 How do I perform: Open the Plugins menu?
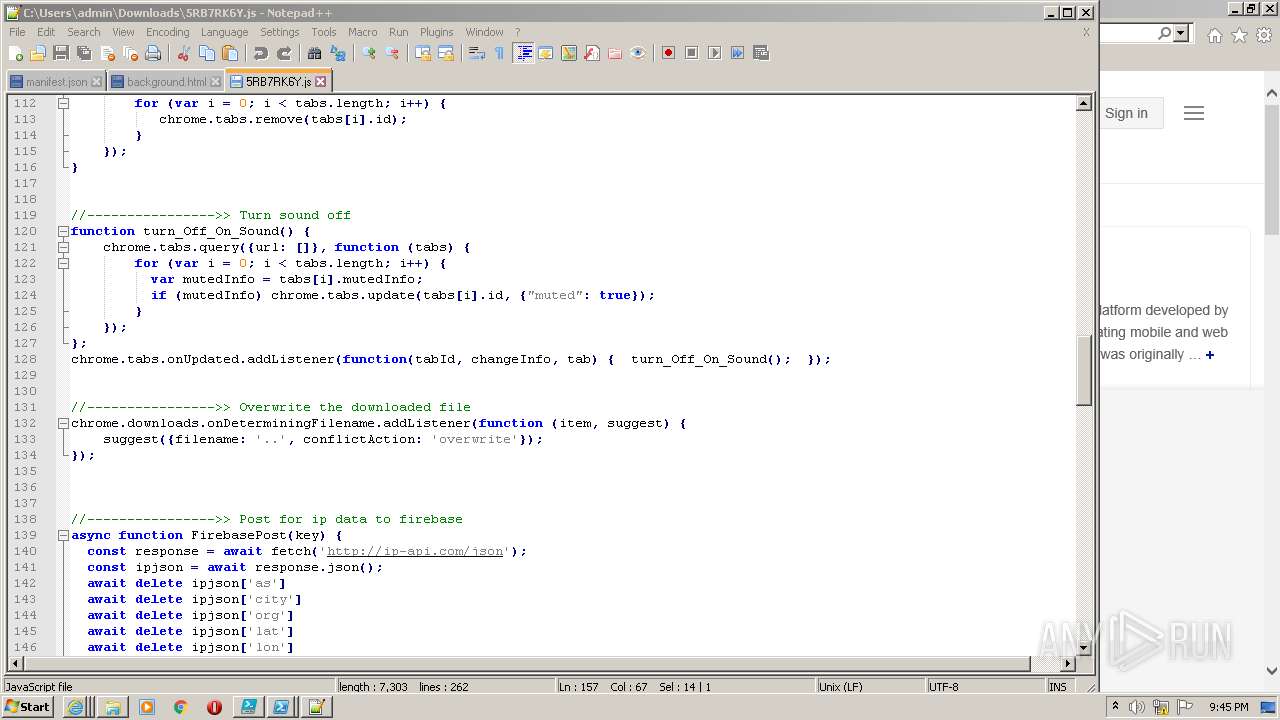pos(436,32)
